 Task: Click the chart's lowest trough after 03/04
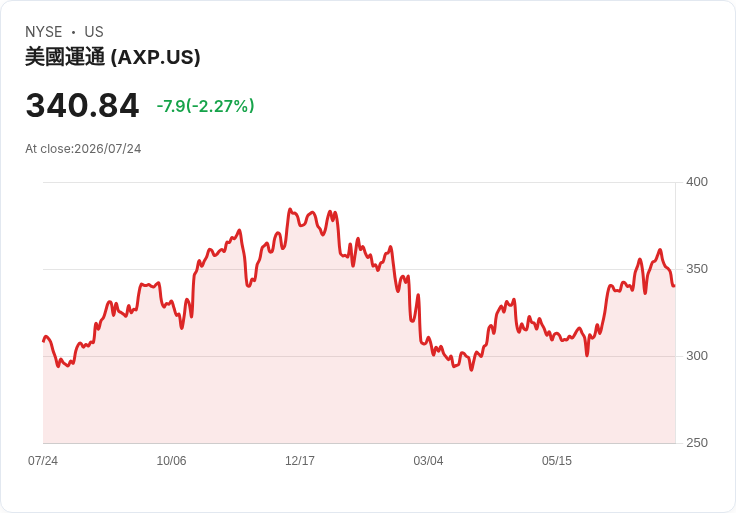click(x=471, y=370)
